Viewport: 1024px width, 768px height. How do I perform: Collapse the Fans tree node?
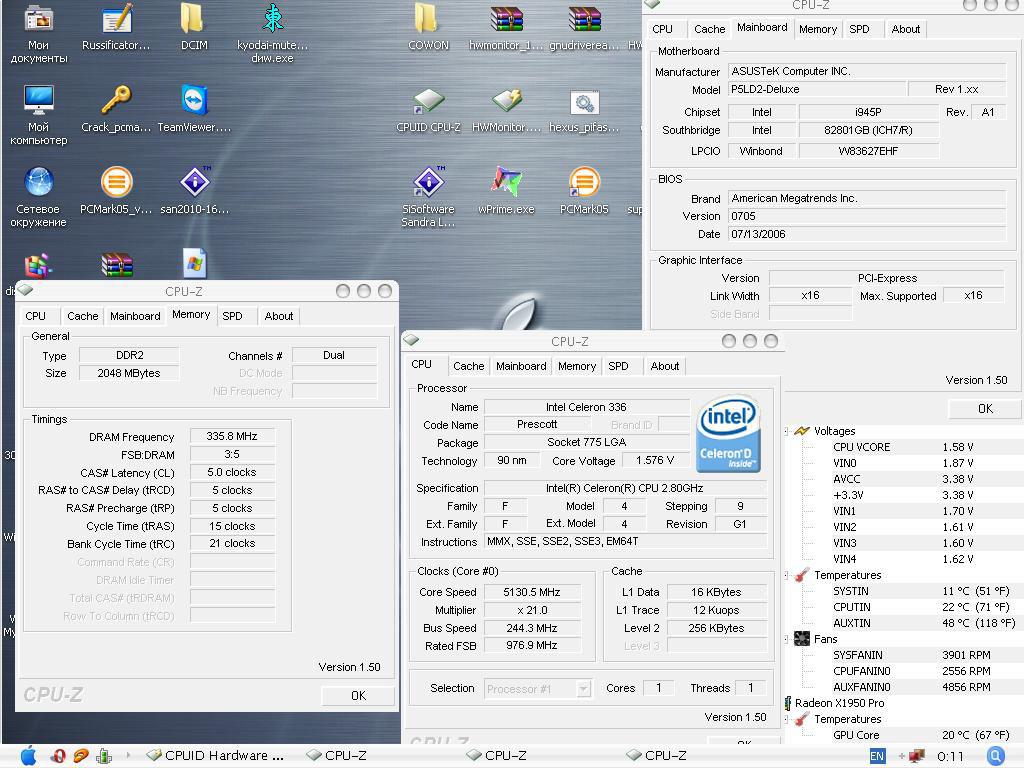[786, 639]
